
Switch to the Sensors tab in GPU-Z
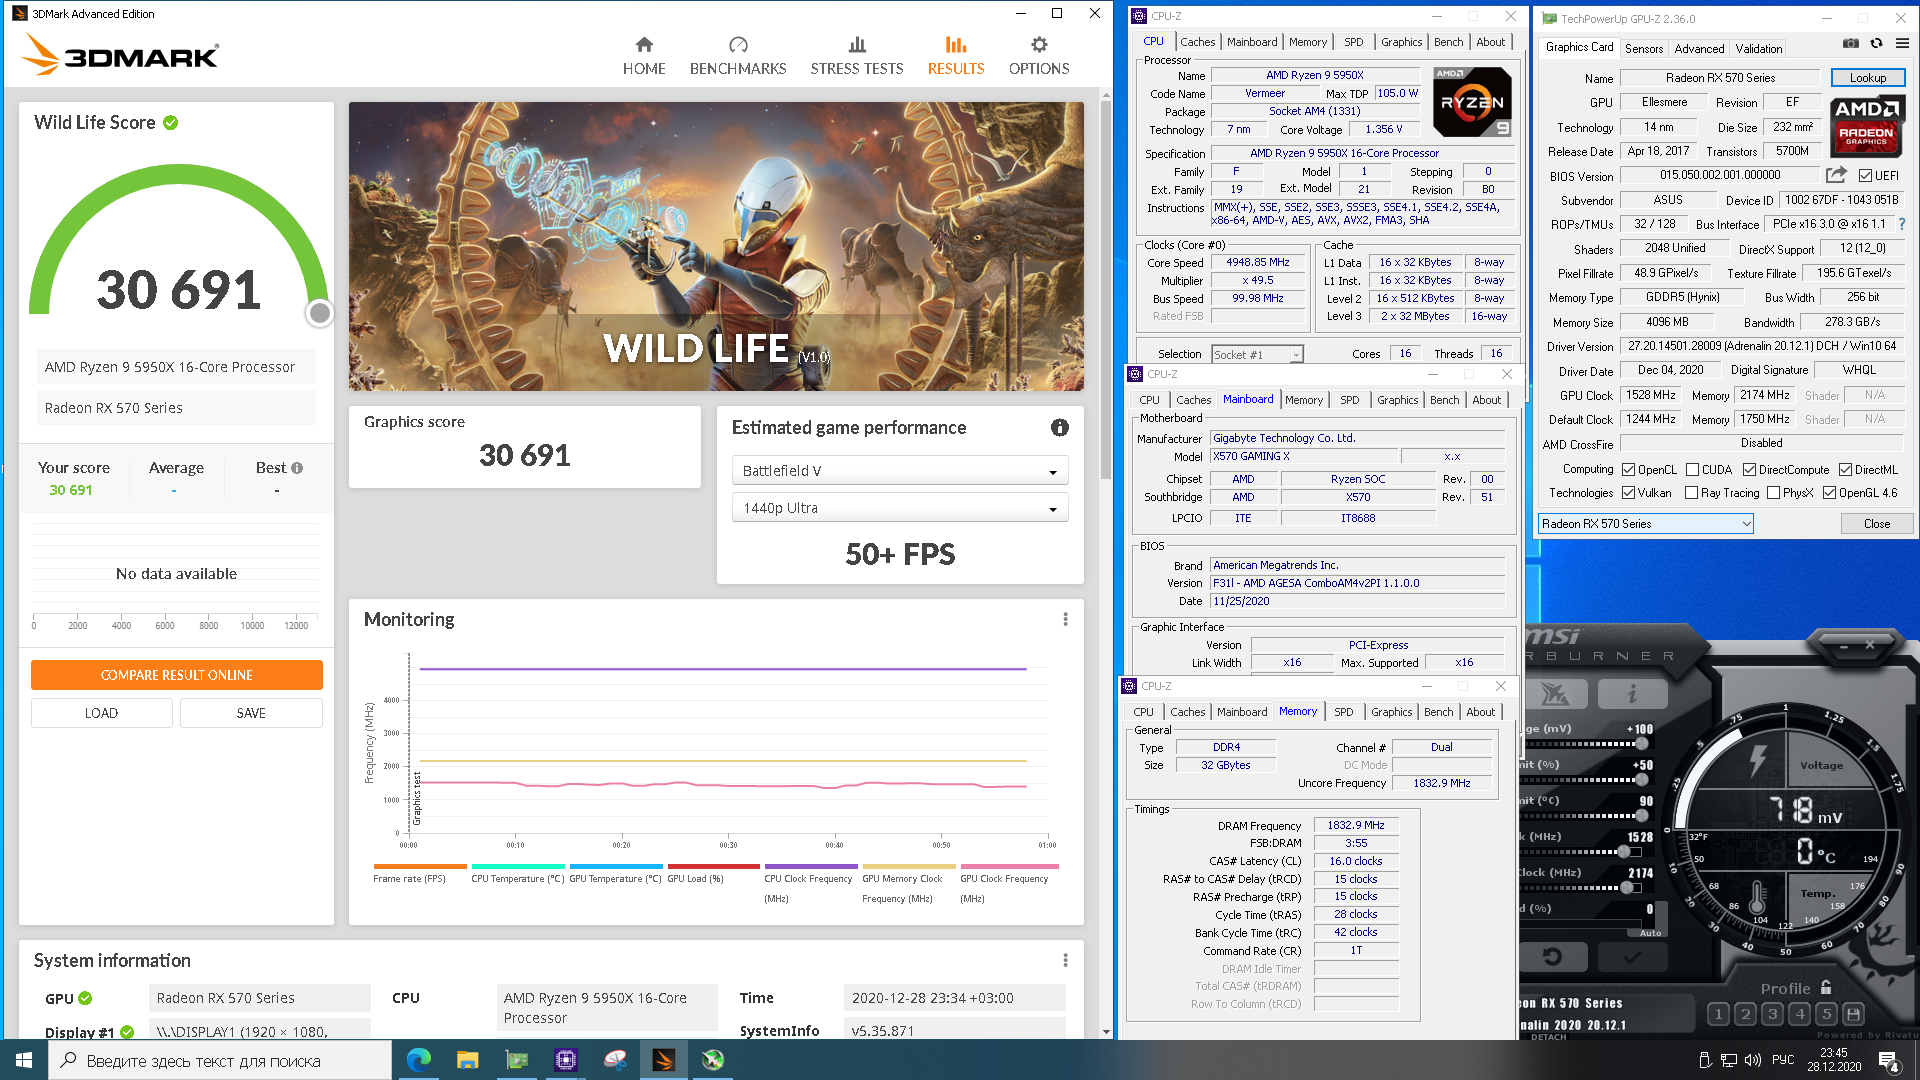pos(1644,48)
